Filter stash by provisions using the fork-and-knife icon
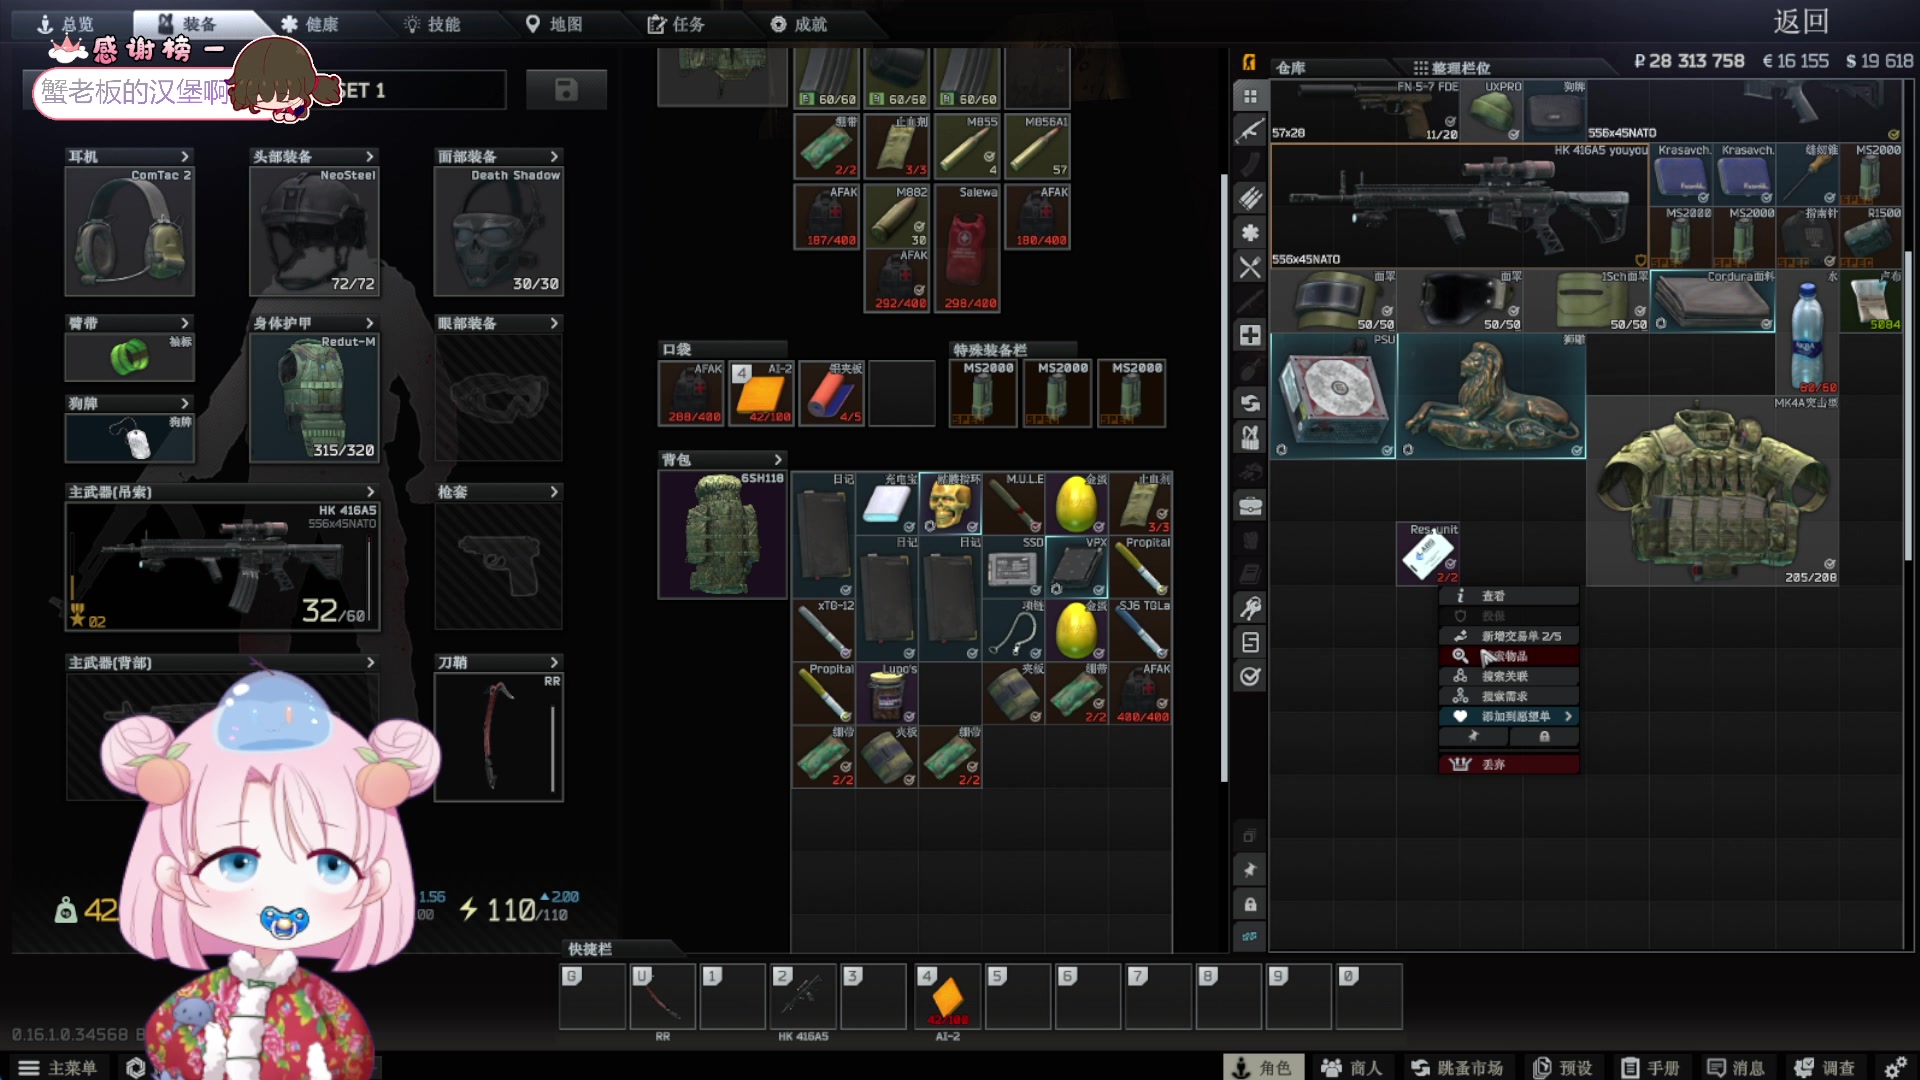1920x1080 pixels. [x=1250, y=267]
